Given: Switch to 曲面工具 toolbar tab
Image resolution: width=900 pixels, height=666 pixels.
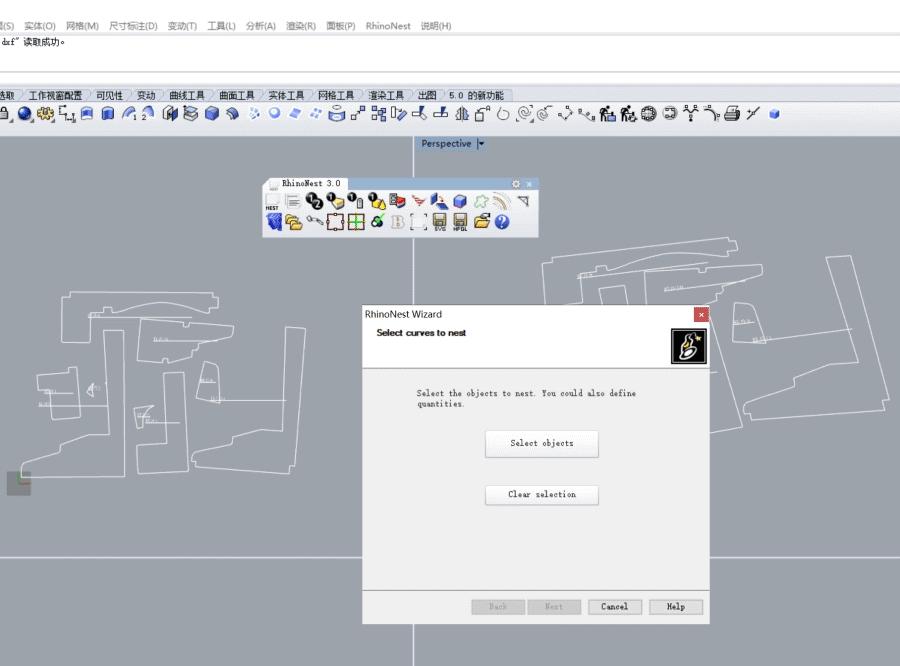Looking at the screenshot, I should [236, 95].
